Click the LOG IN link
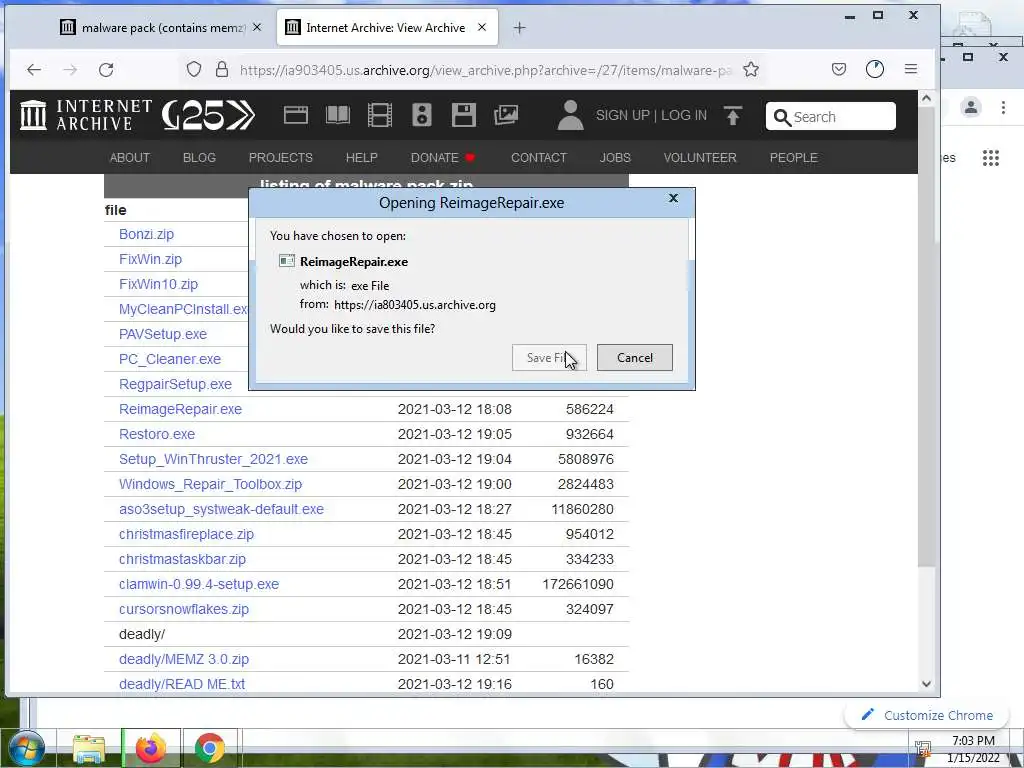The image size is (1024, 768). click(683, 115)
